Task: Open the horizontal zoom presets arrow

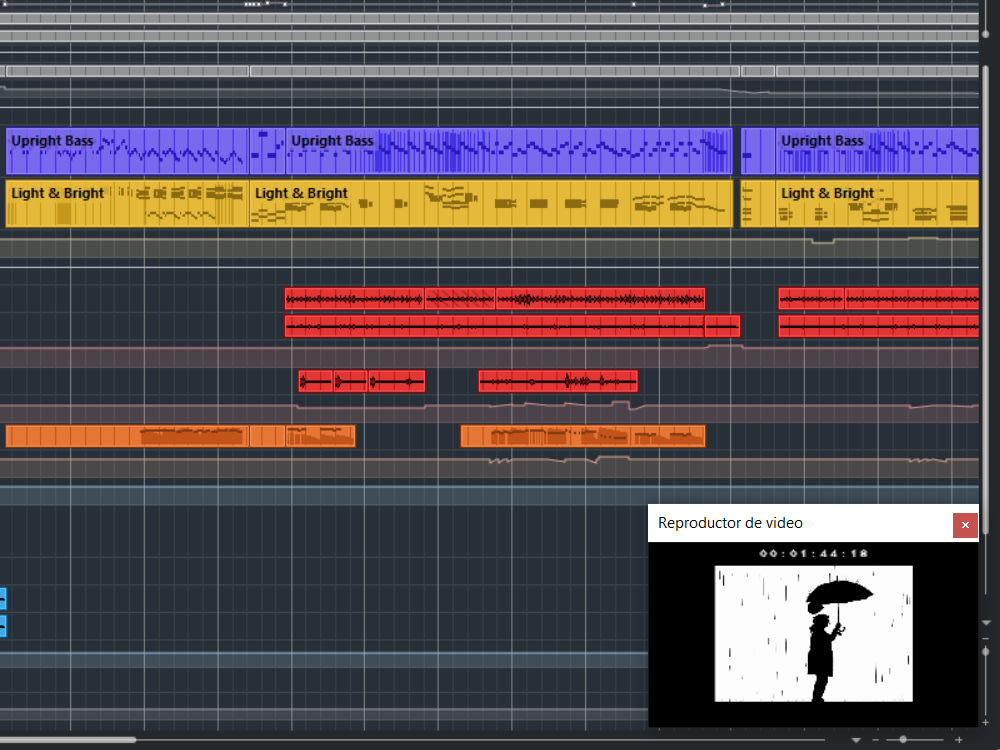Action: click(856, 740)
